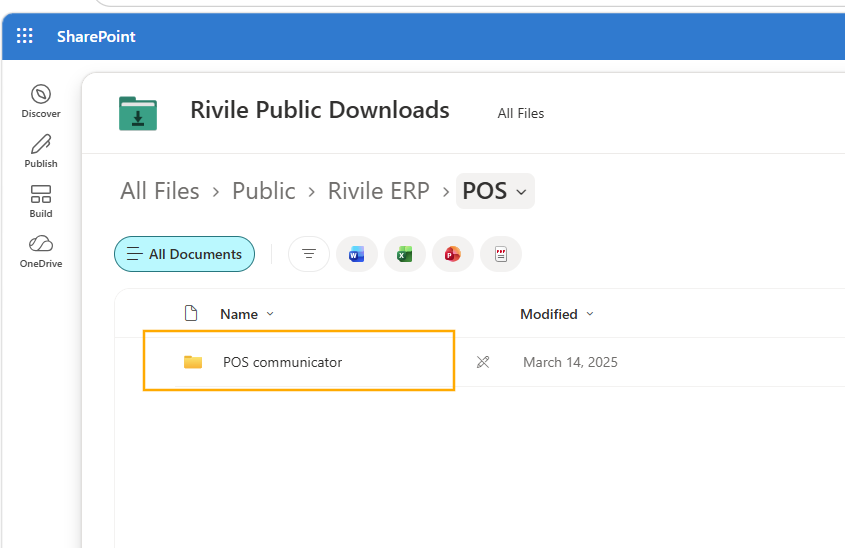The width and height of the screenshot is (845, 548).
Task: Open Build in the left rail
Action: tap(41, 202)
